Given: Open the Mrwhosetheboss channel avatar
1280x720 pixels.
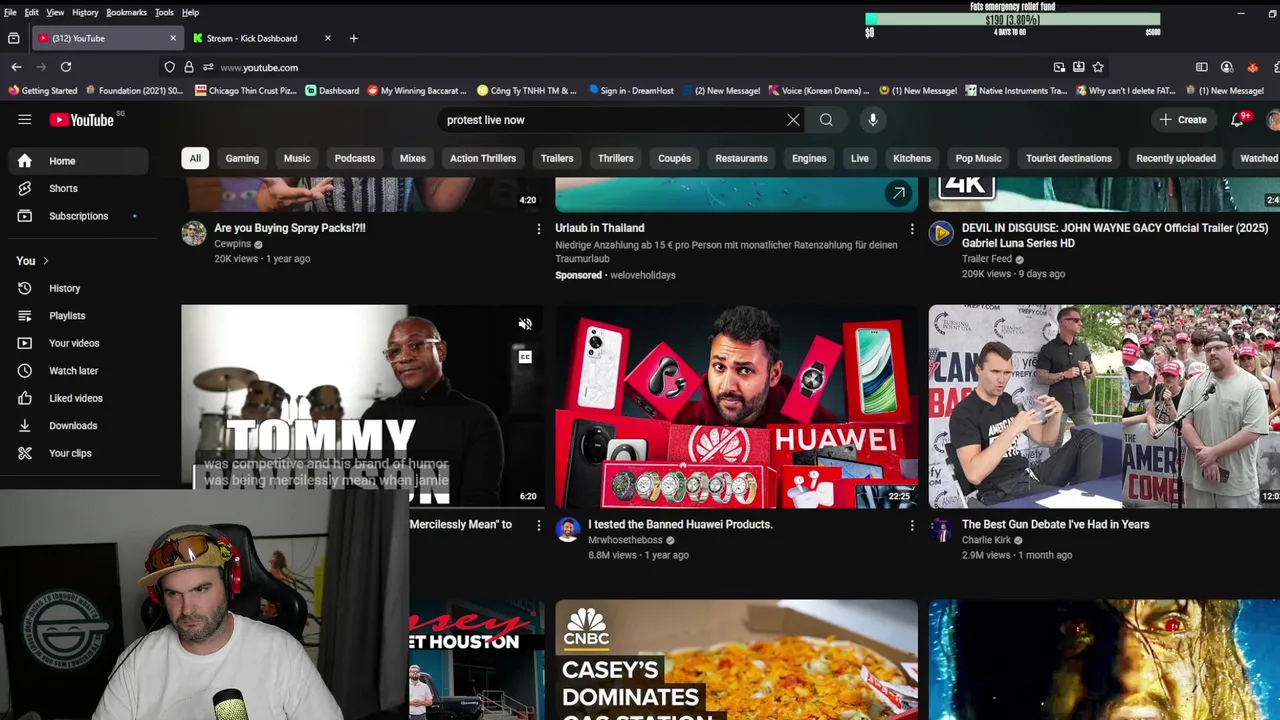Looking at the screenshot, I should coord(567,530).
